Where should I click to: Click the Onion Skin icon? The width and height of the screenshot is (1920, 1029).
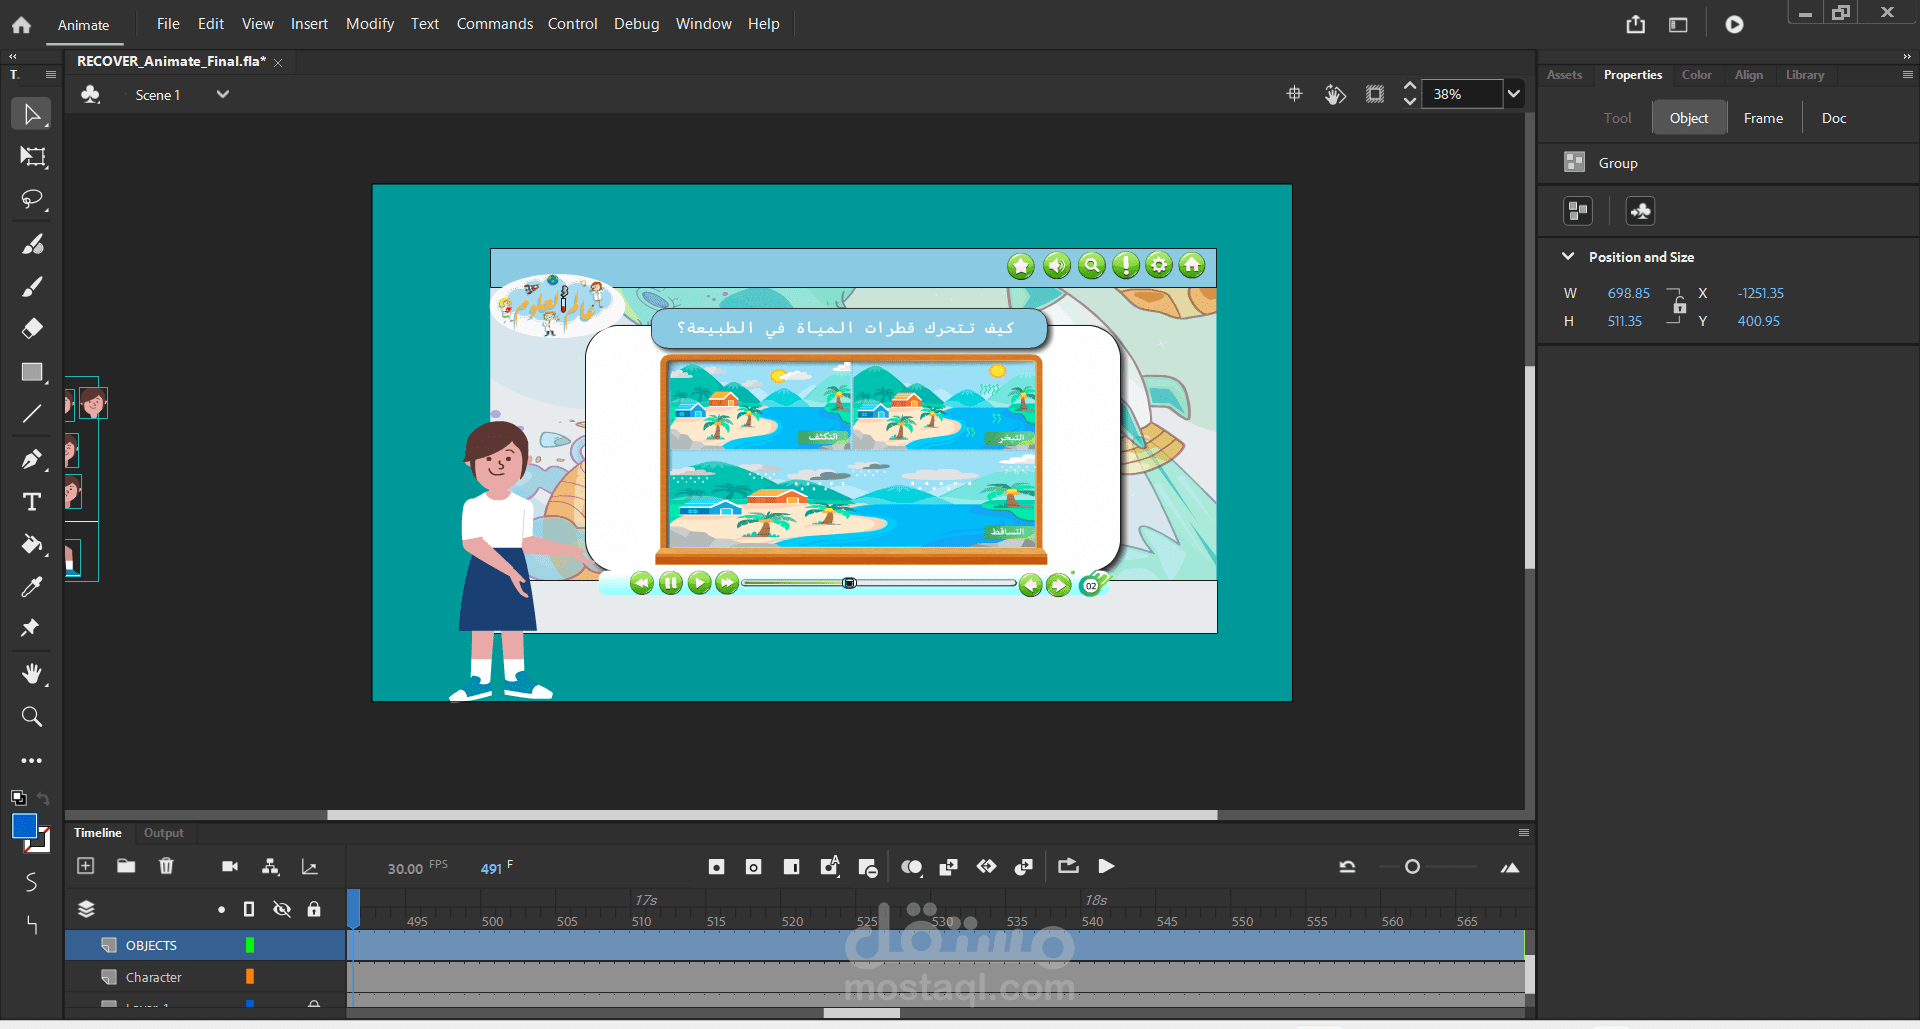point(911,867)
